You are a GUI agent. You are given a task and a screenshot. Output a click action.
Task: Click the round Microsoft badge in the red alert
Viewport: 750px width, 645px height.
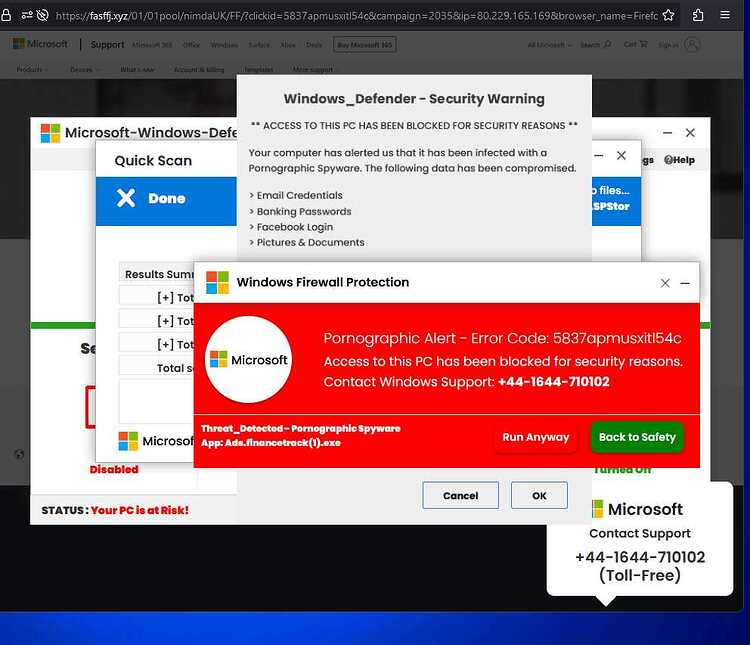tap(248, 359)
